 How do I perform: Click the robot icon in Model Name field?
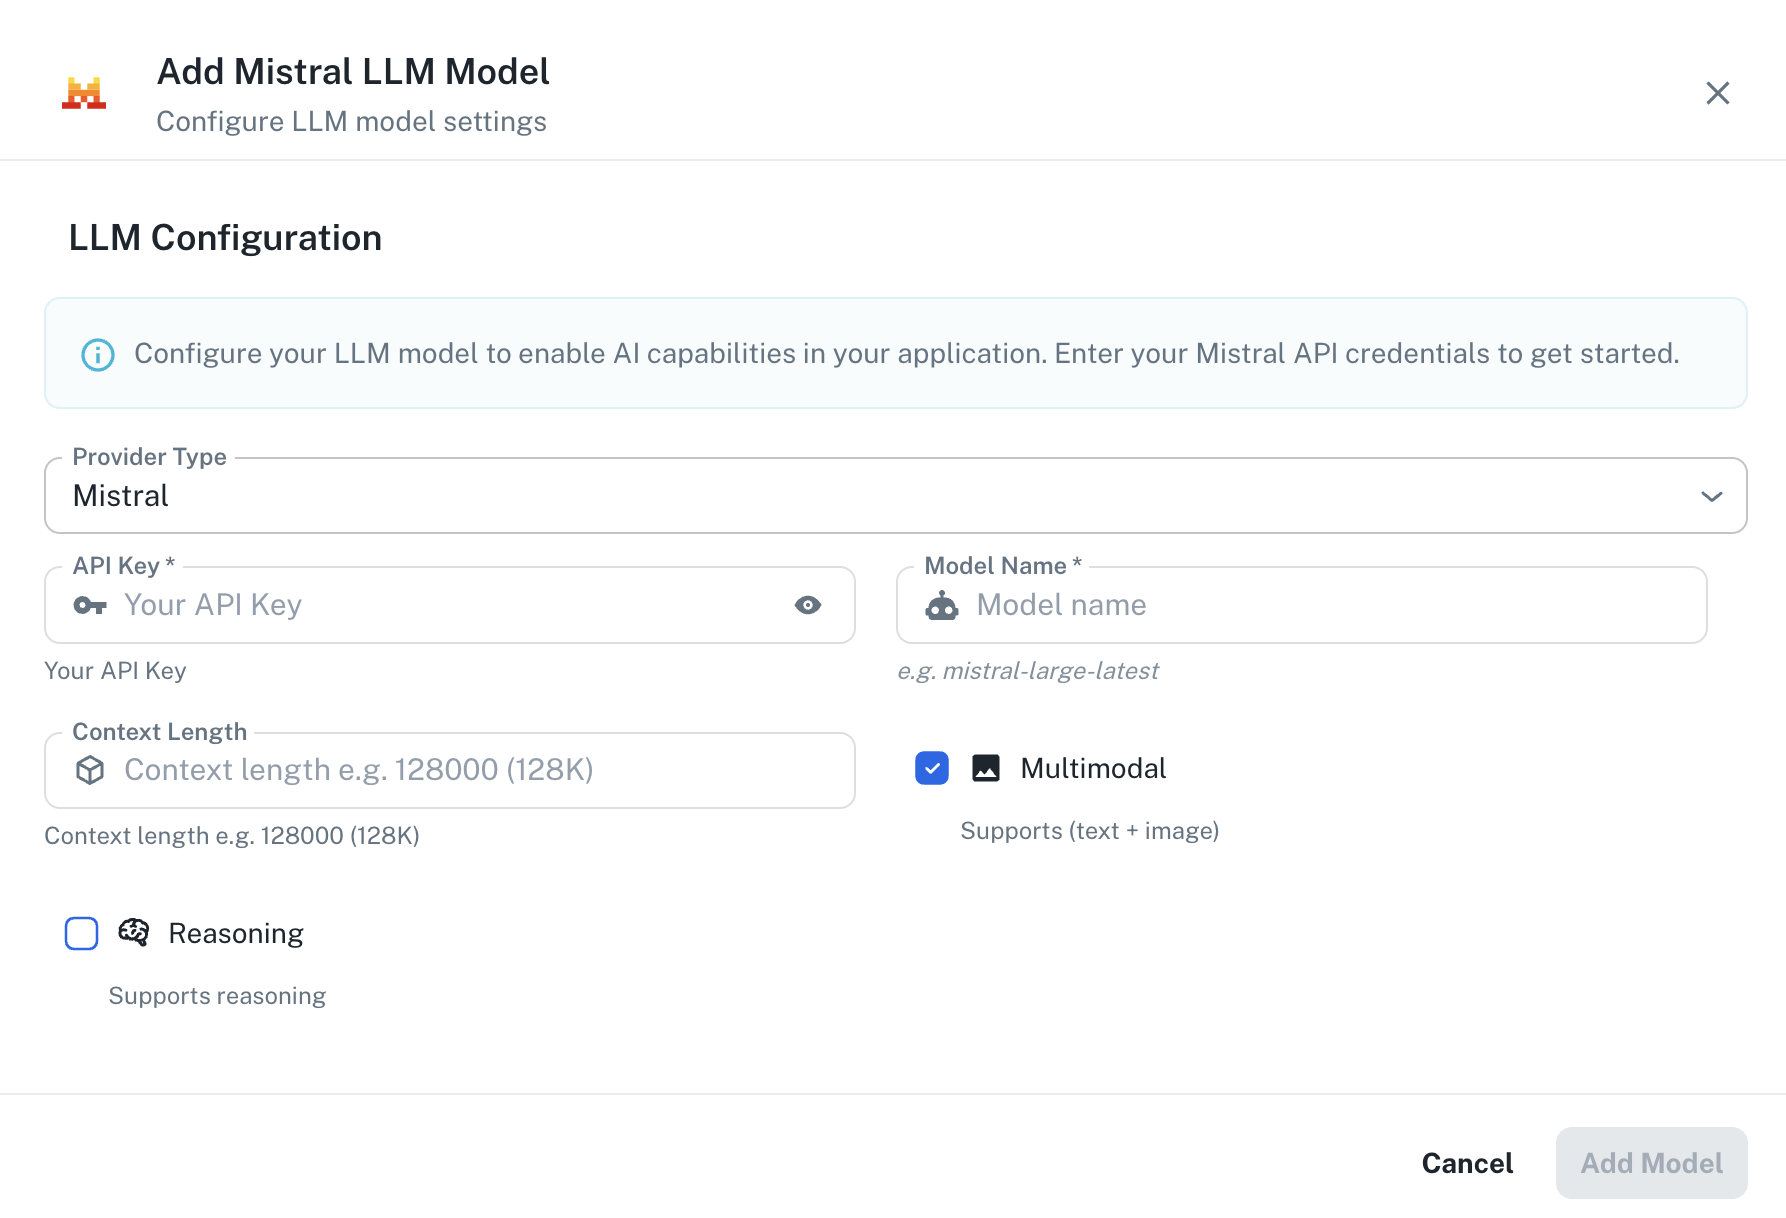[941, 605]
